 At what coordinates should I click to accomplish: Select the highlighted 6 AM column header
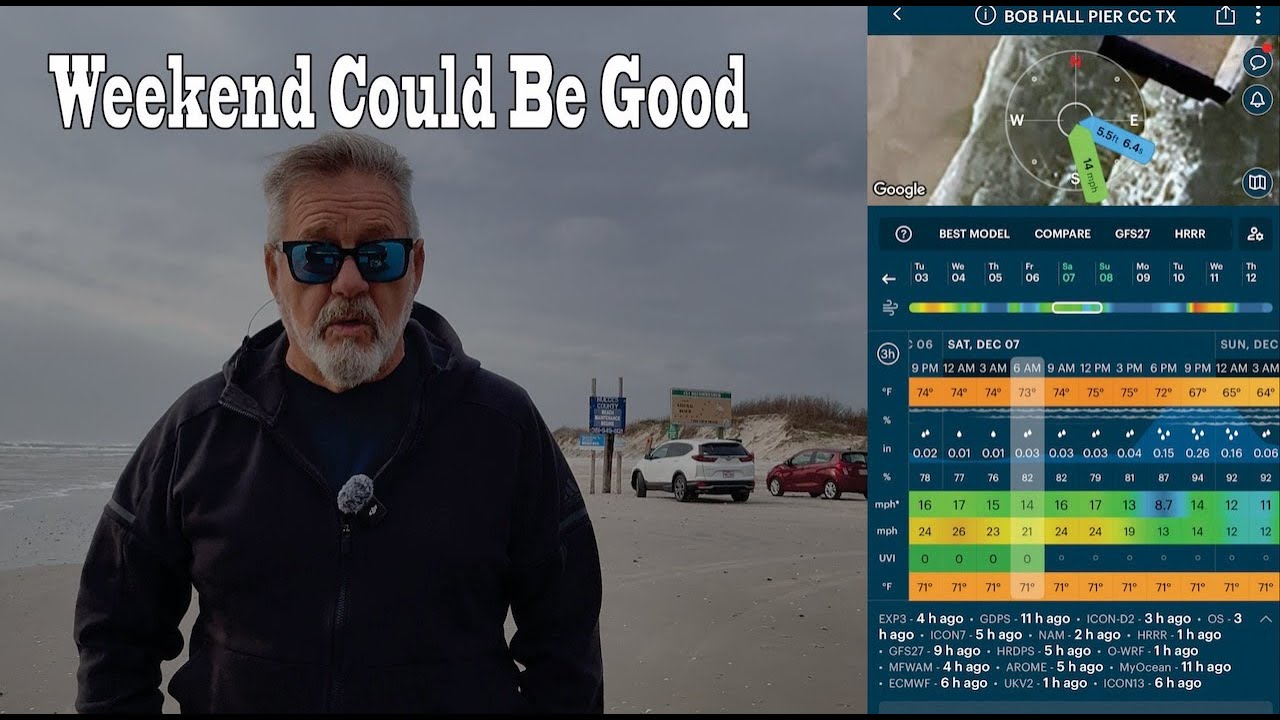[x=1027, y=368]
